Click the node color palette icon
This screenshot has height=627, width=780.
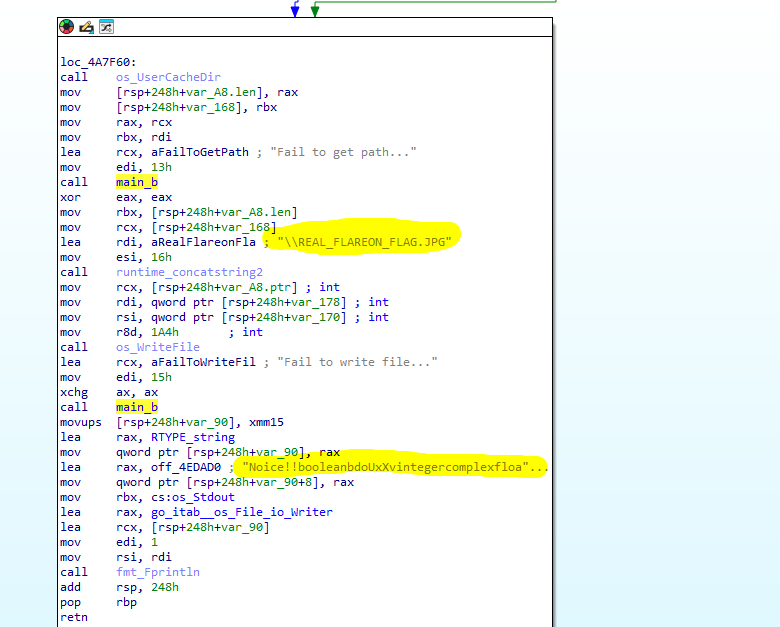(x=67, y=27)
